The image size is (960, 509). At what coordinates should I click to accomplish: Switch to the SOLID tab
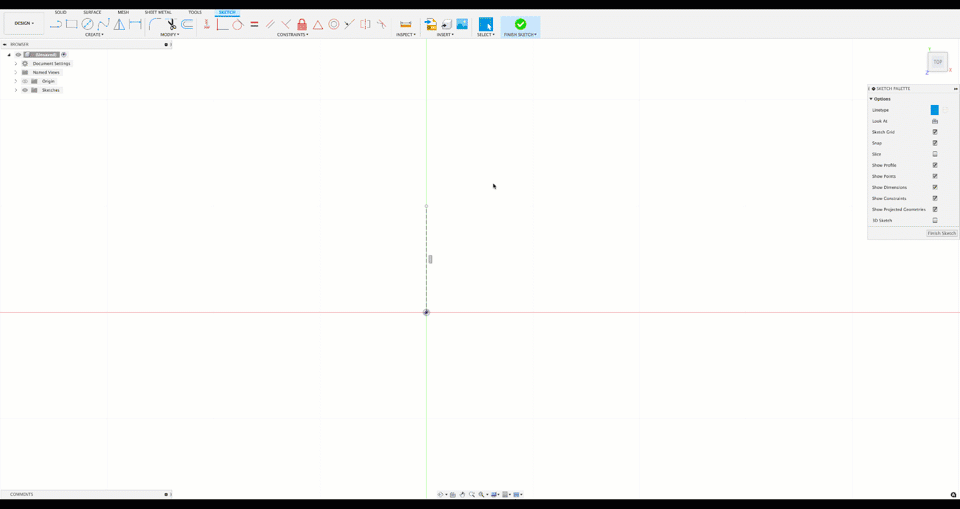click(x=61, y=12)
